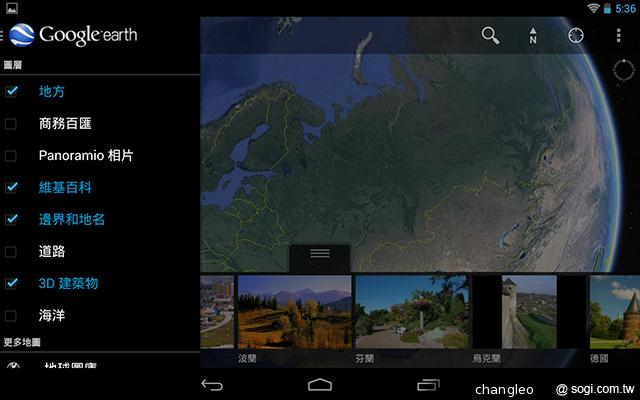Select the 維基百科 layer label
Image resolution: width=640 pixels, height=400 pixels.
click(65, 187)
